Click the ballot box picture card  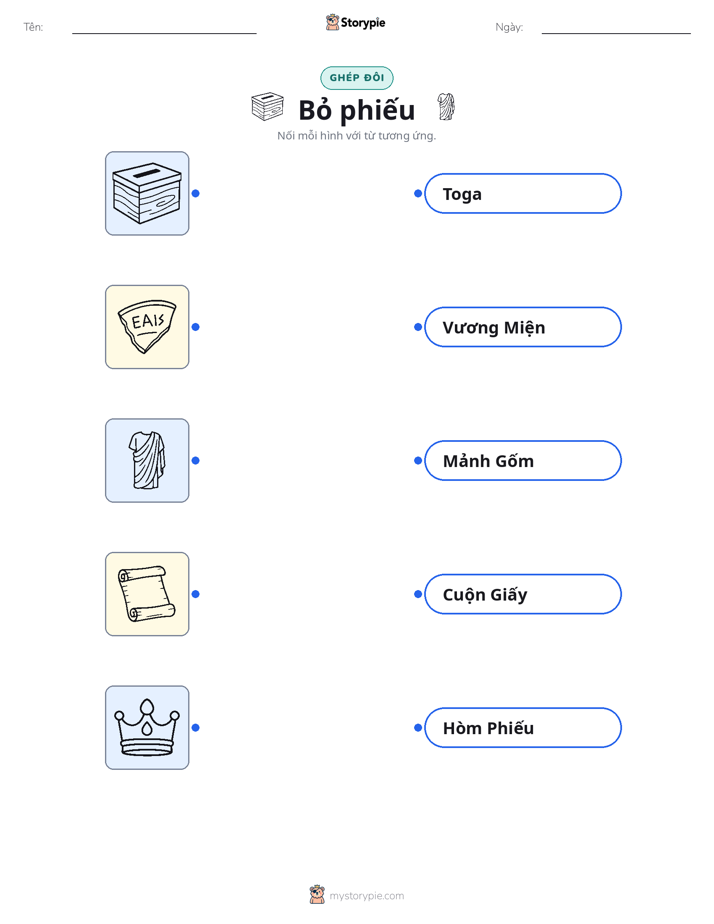click(147, 193)
